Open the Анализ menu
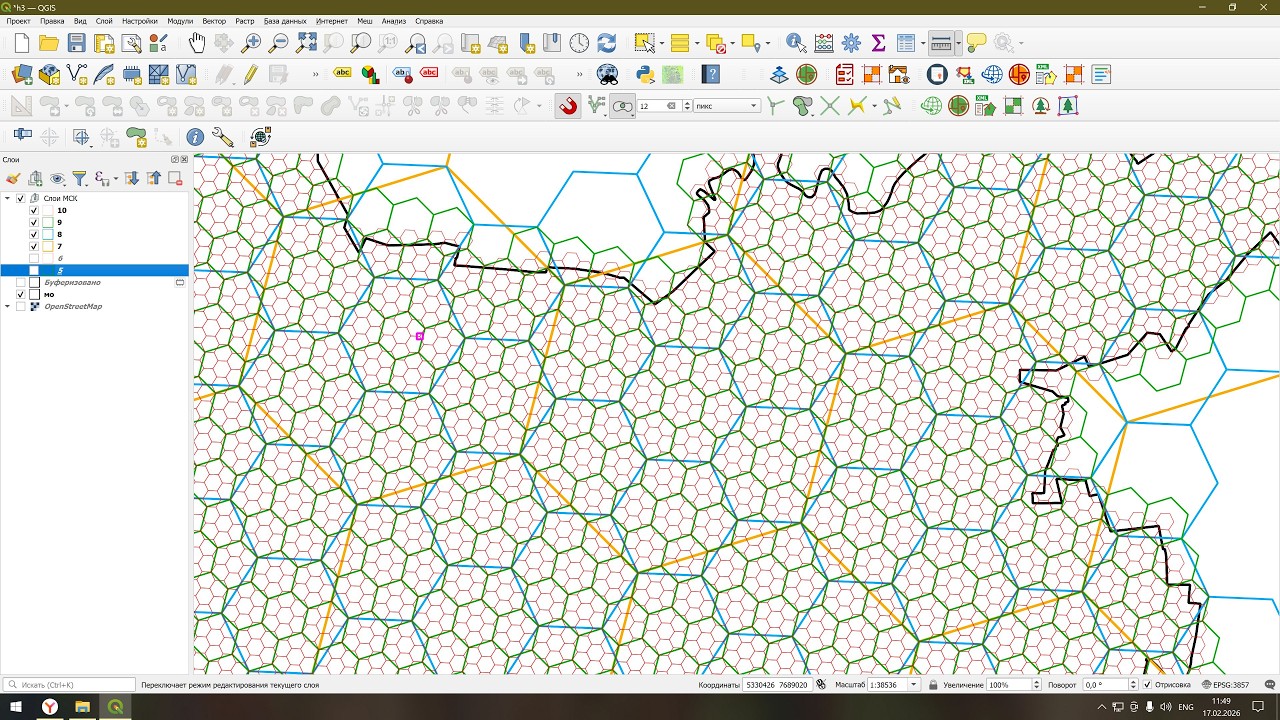This screenshot has width=1280, height=720. point(394,21)
